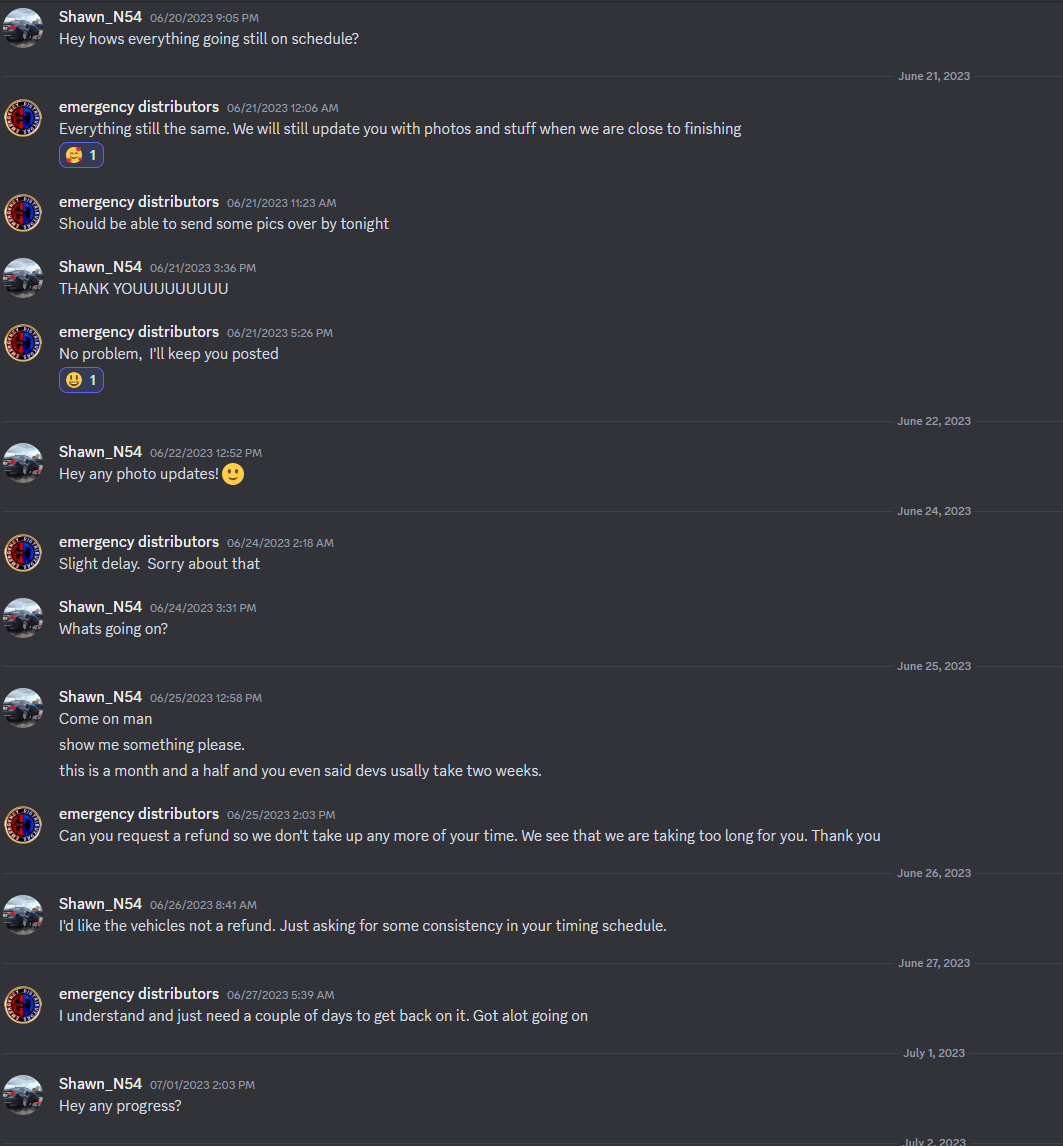Image resolution: width=1063 pixels, height=1146 pixels.
Task: Open Shawn_N54's avatar beside "Hey any progress?"
Action: (x=23, y=1095)
